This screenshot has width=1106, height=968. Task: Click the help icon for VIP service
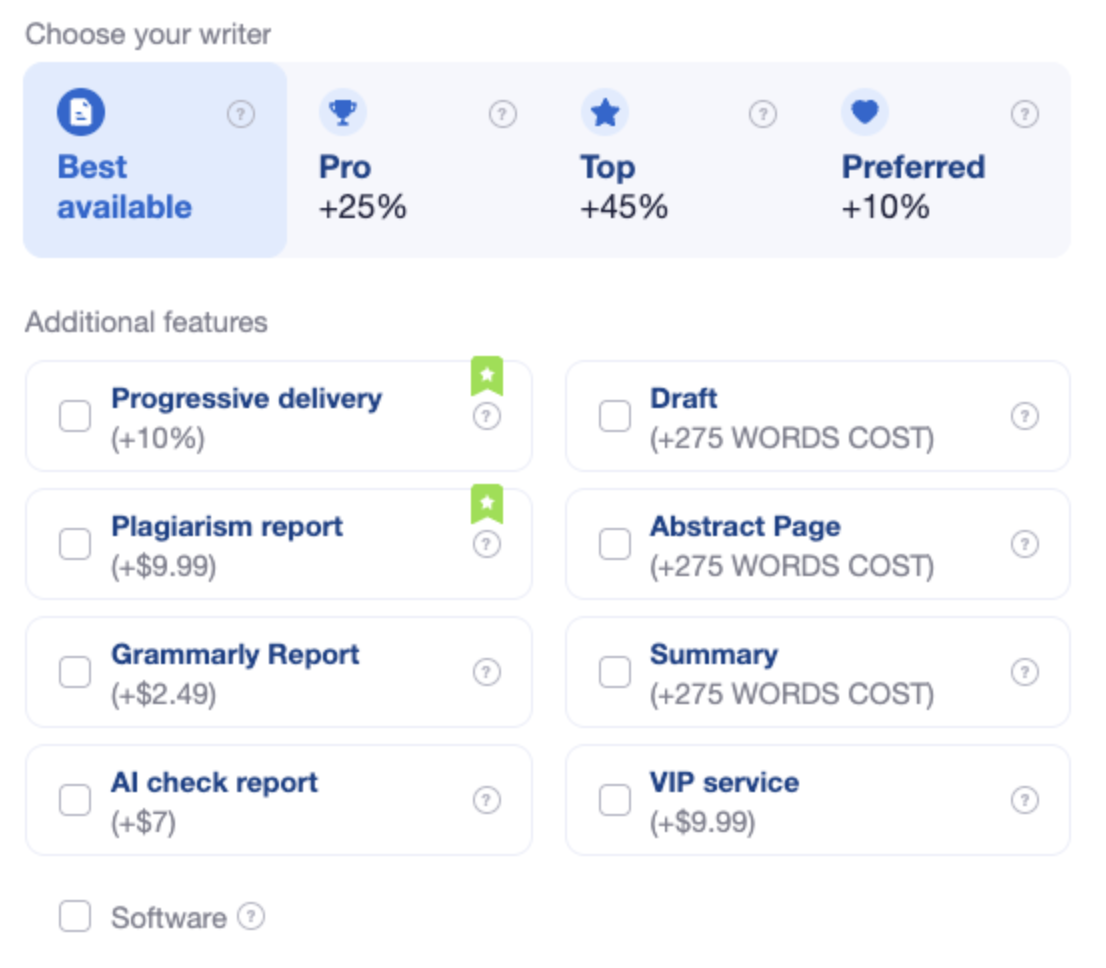coord(1024,800)
